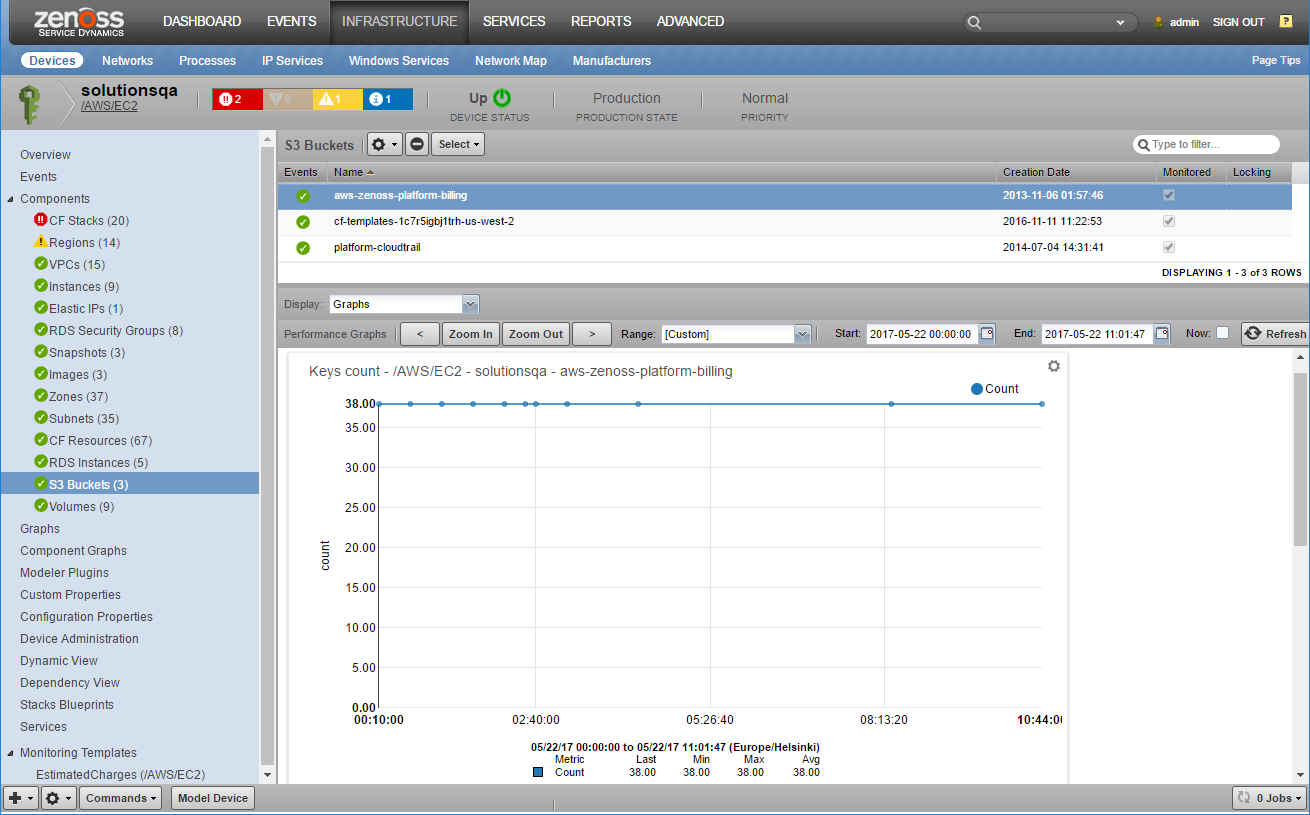Open the S3 Buckets gear action dropdown

coord(385,144)
